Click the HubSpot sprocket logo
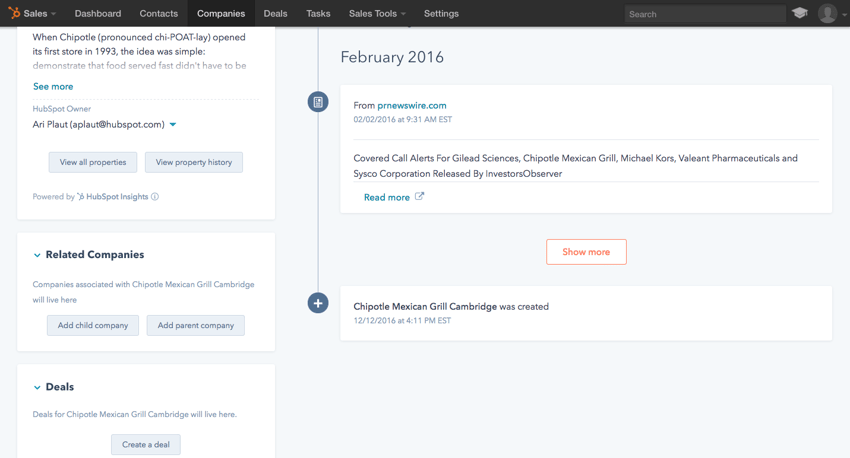 point(14,14)
